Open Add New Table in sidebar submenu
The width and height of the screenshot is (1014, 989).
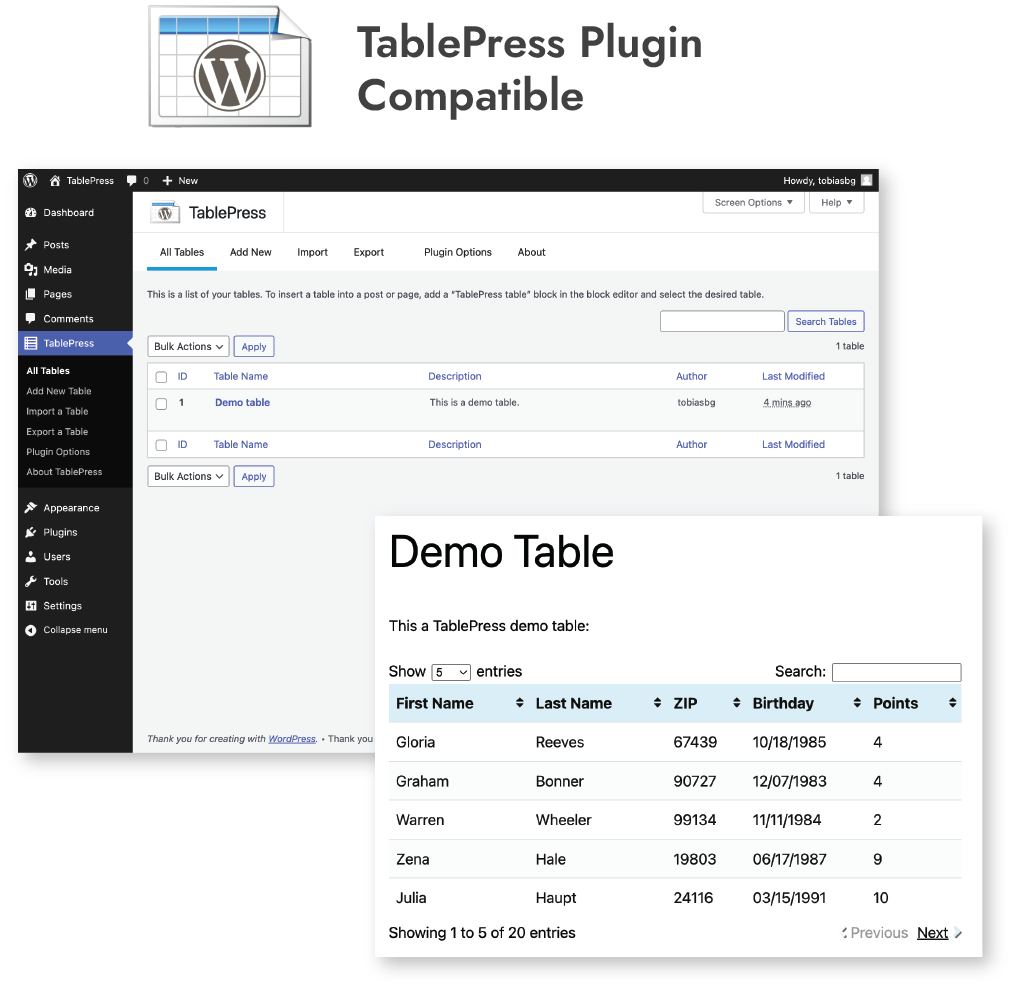pos(59,391)
